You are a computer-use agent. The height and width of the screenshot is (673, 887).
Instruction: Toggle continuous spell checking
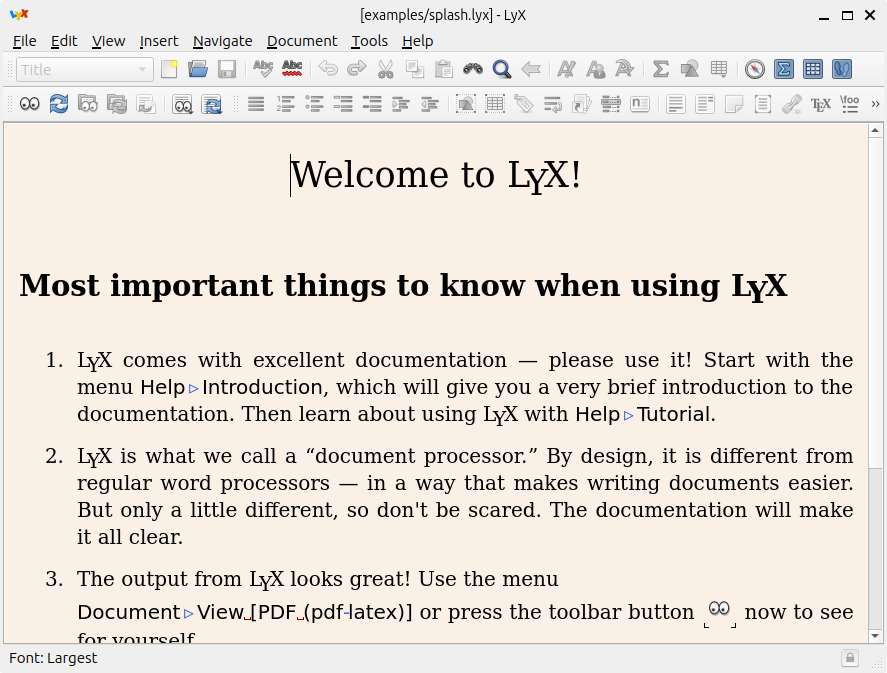click(x=293, y=68)
